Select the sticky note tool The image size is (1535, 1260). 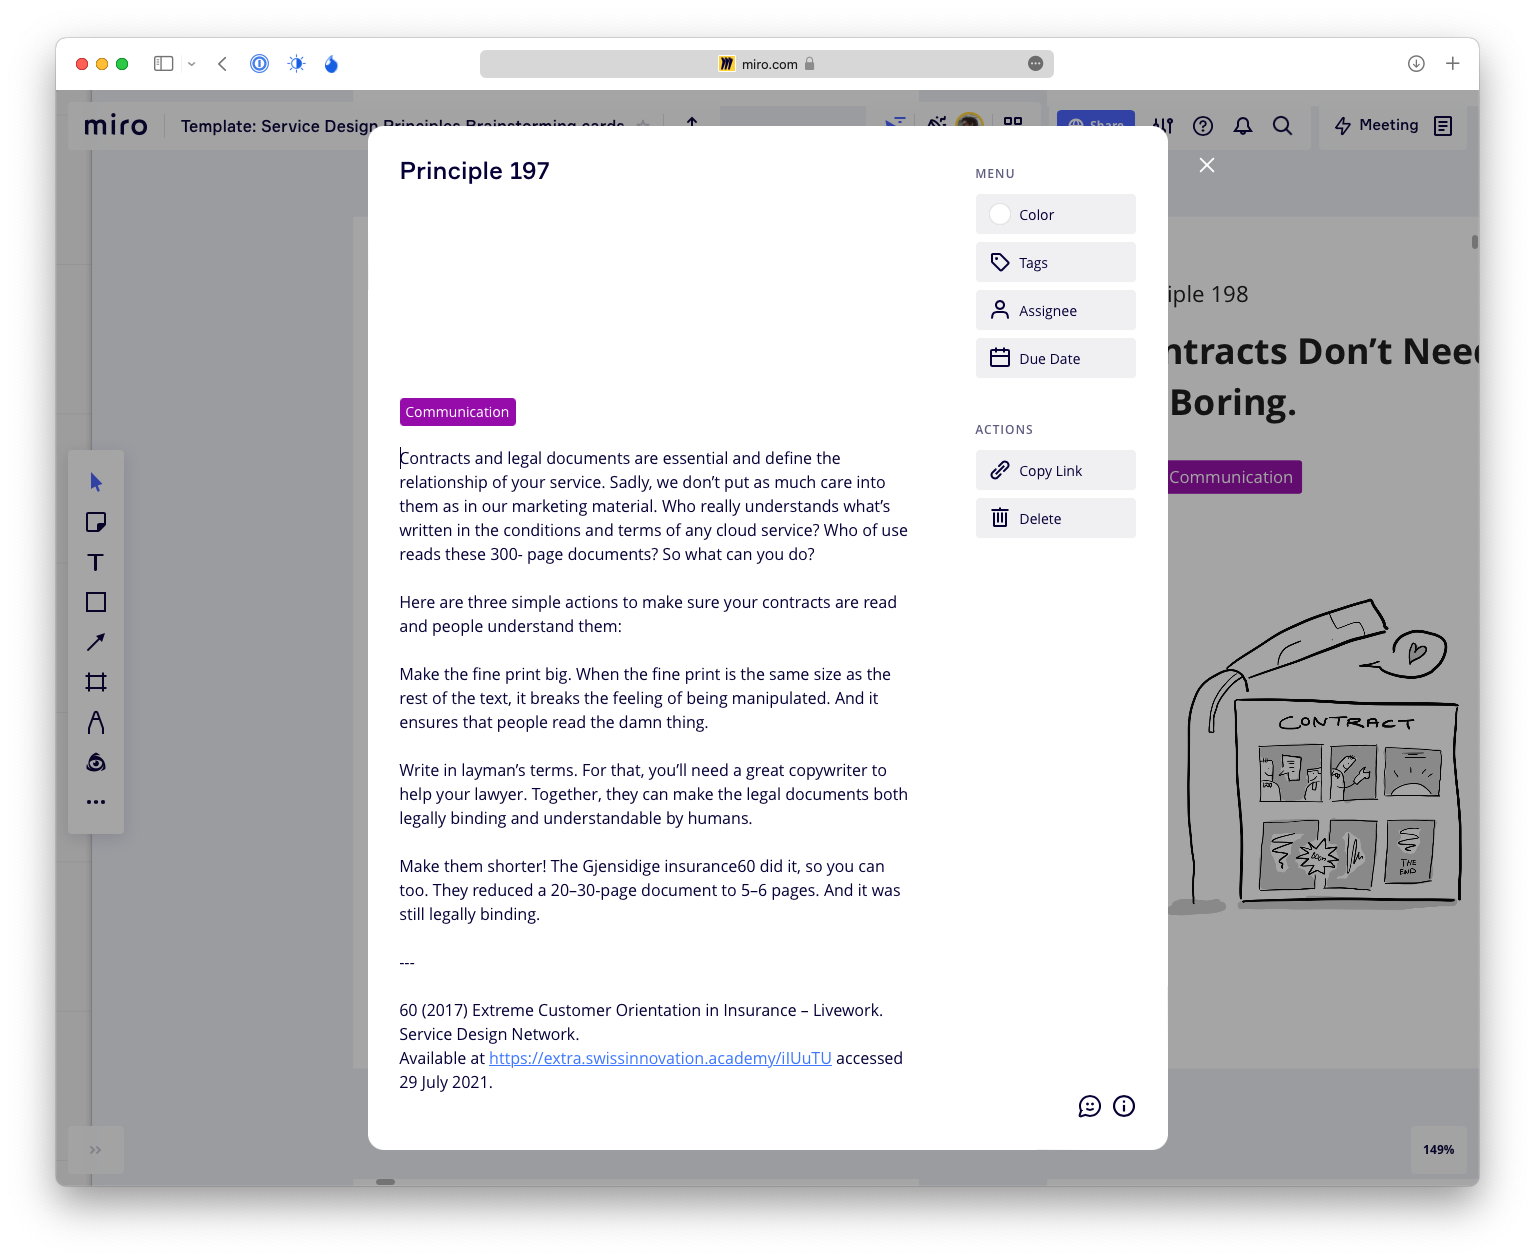(x=96, y=522)
